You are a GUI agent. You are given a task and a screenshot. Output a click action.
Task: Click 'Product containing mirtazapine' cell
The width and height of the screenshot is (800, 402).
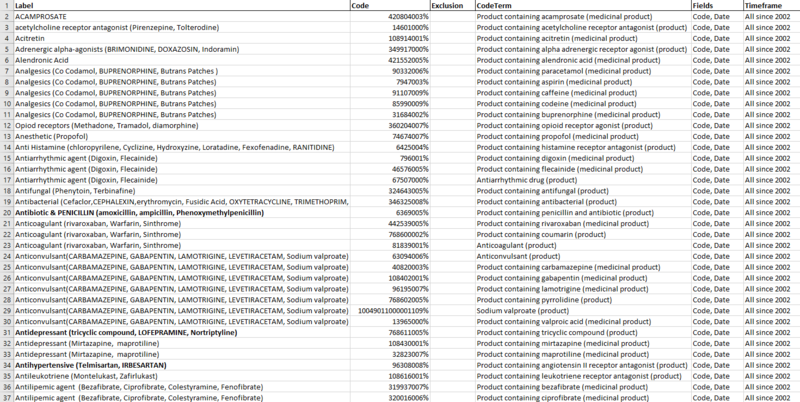583,343
